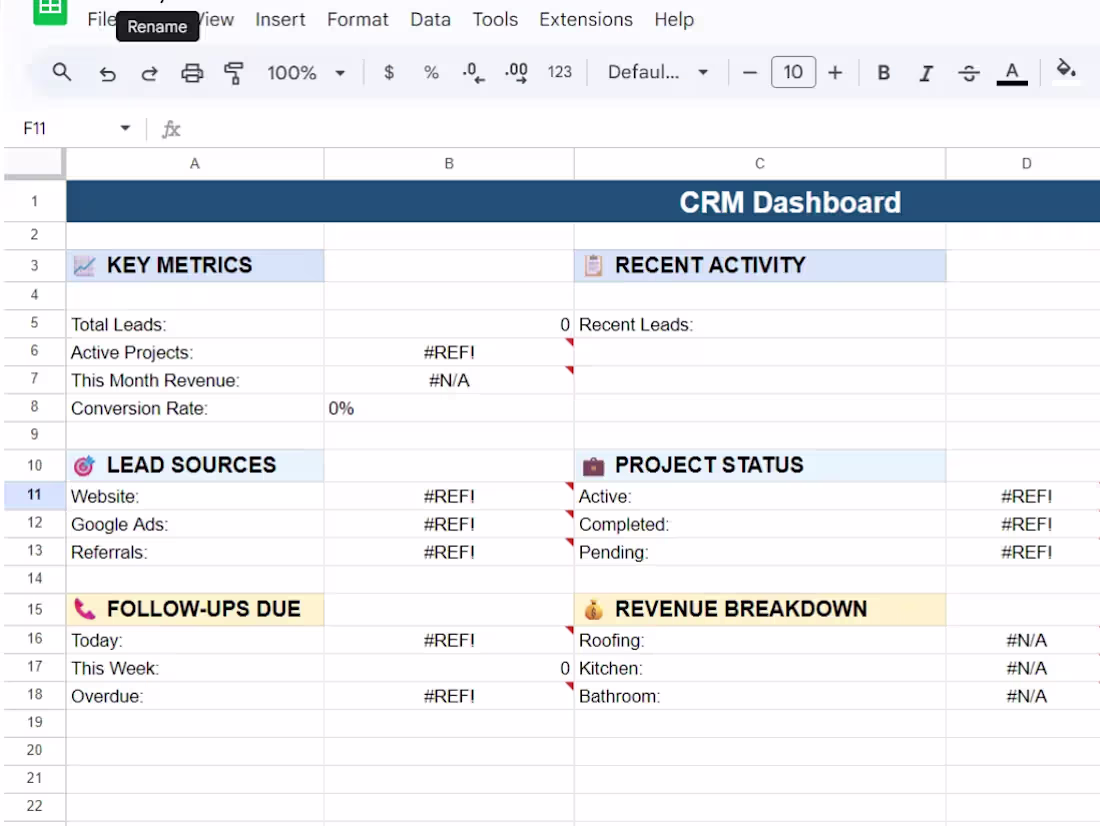Format as currency with dollar icon
The image size is (1100, 826).
point(389,72)
